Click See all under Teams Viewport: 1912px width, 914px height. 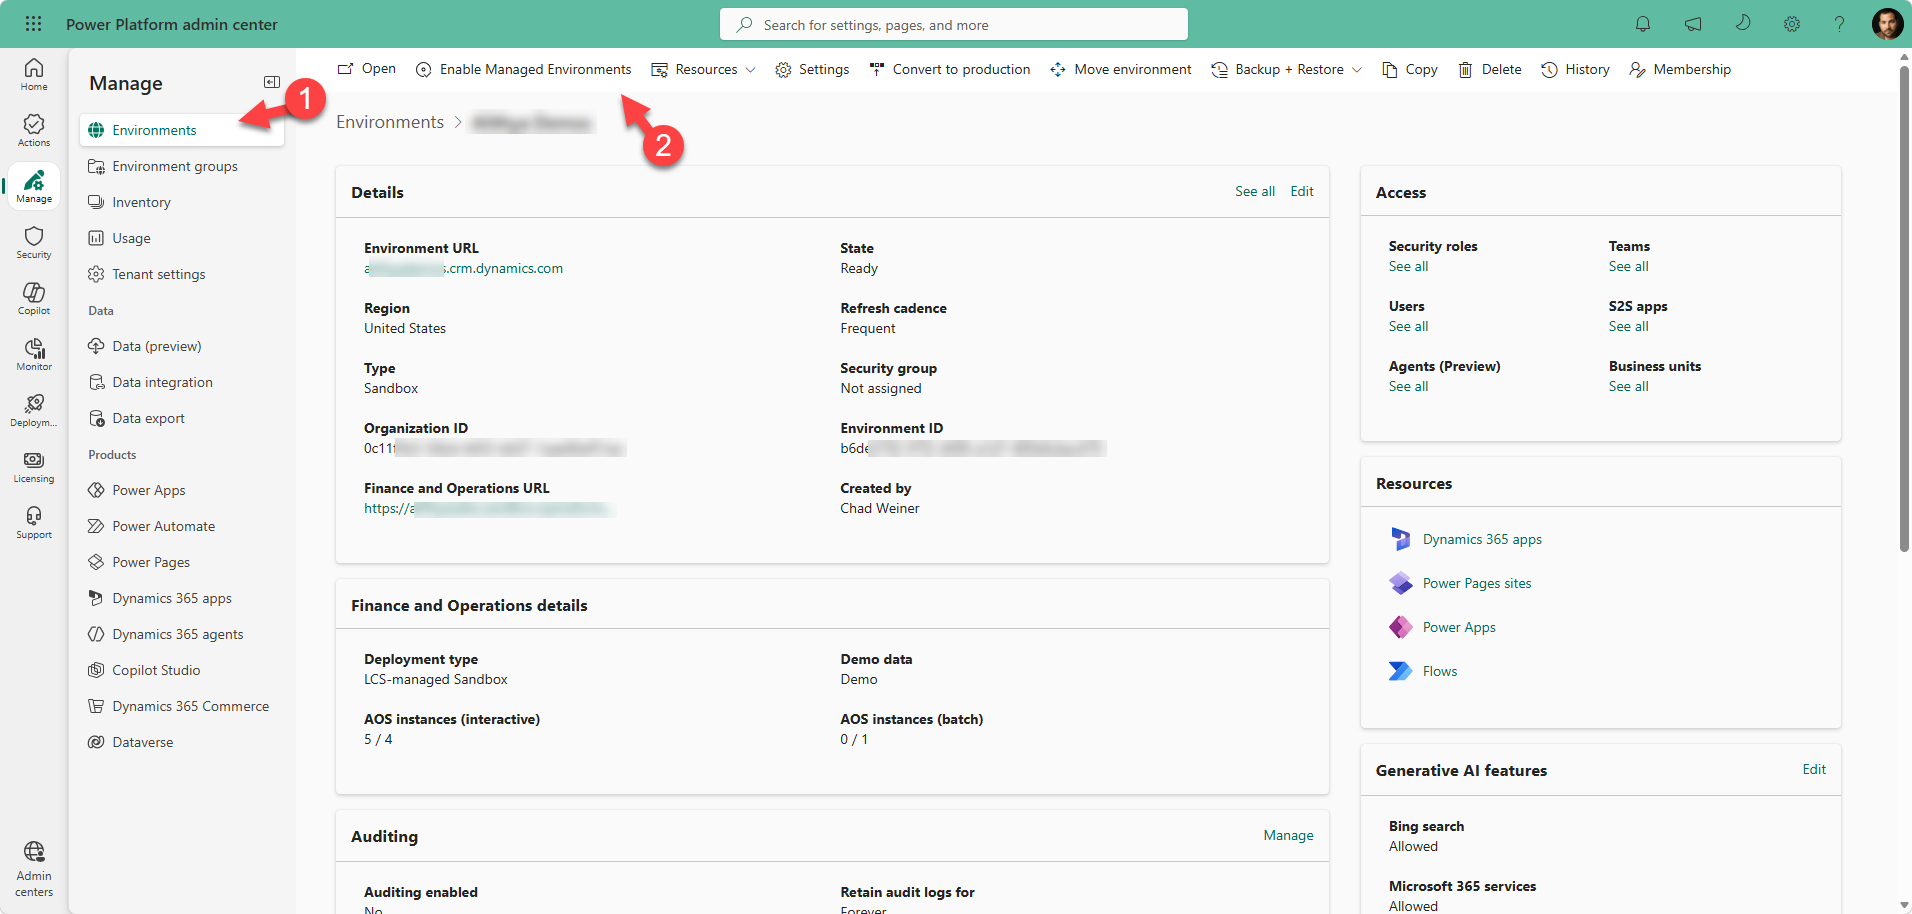pos(1628,266)
